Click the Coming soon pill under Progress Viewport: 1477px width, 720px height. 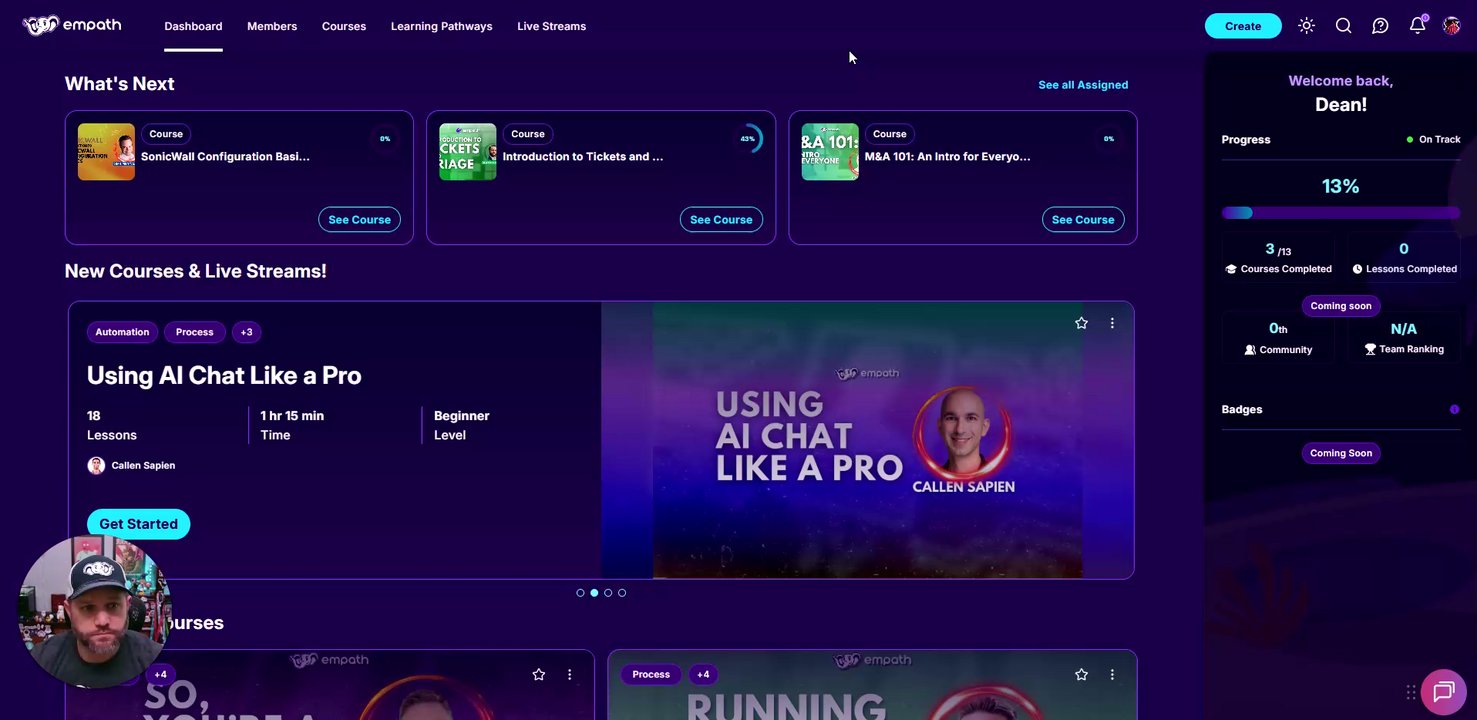(x=1341, y=306)
